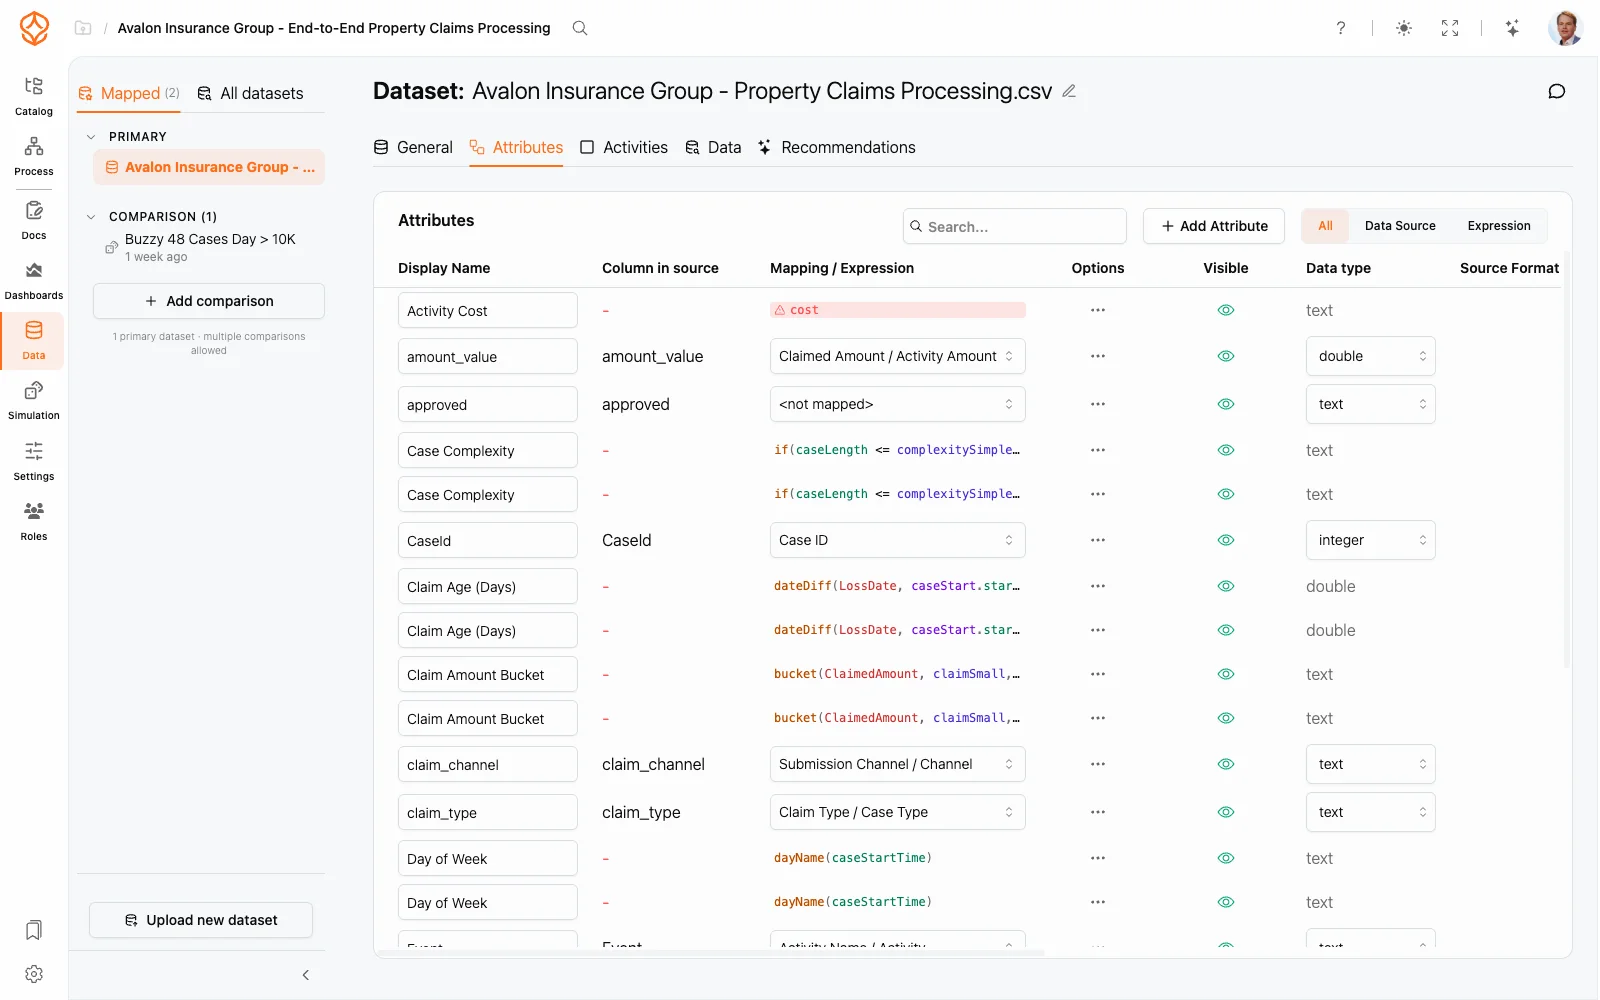Select Buzzy 48 Cases Day > 10K dataset
Viewport: 1600px width, 1000px height.
pos(209,247)
